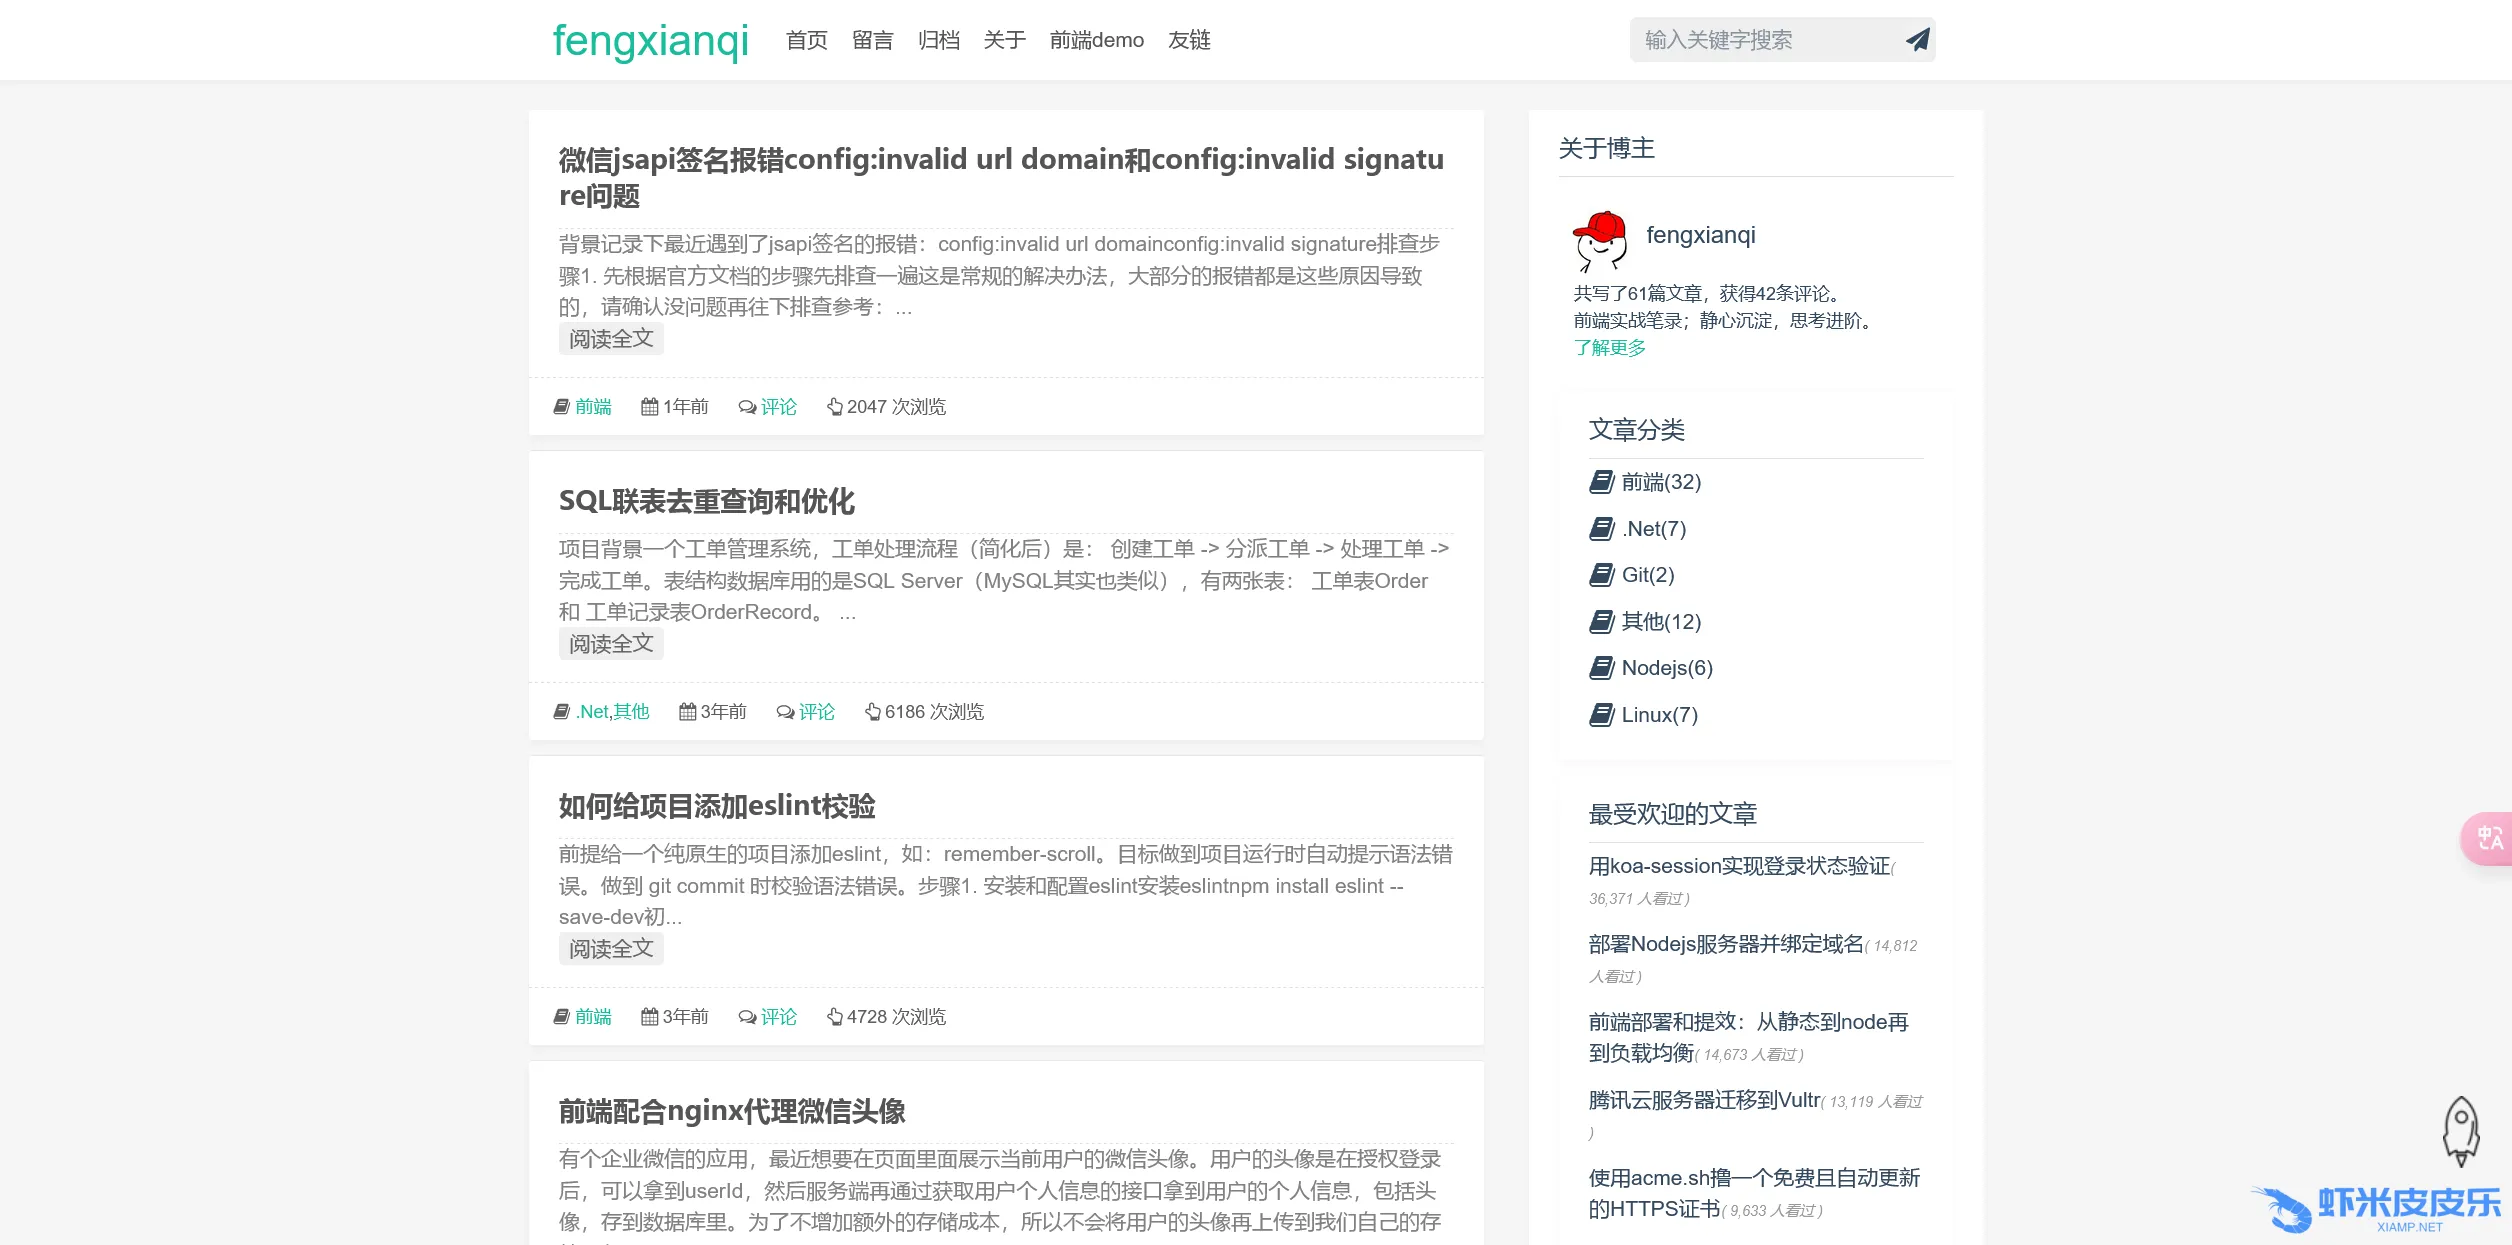2512x1245 pixels.
Task: Click book icon beside 前端(32) category
Action: pyautogui.click(x=1601, y=482)
